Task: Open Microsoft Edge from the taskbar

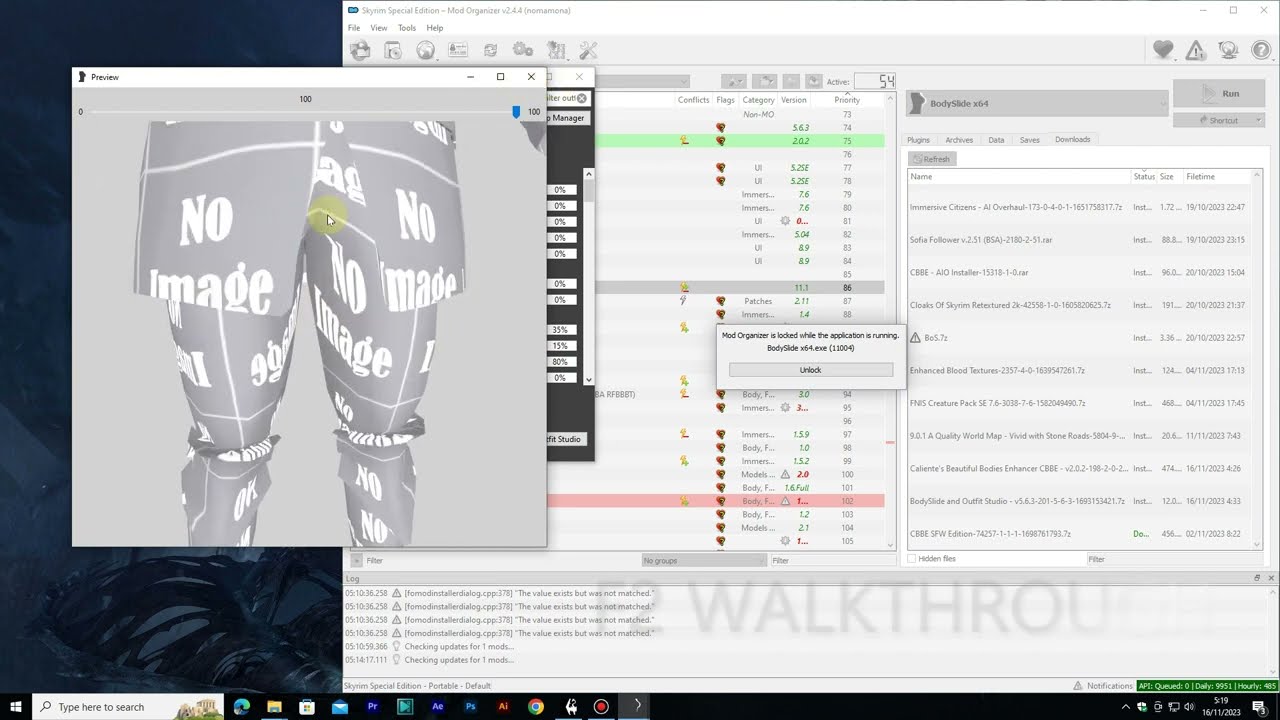Action: (x=241, y=707)
